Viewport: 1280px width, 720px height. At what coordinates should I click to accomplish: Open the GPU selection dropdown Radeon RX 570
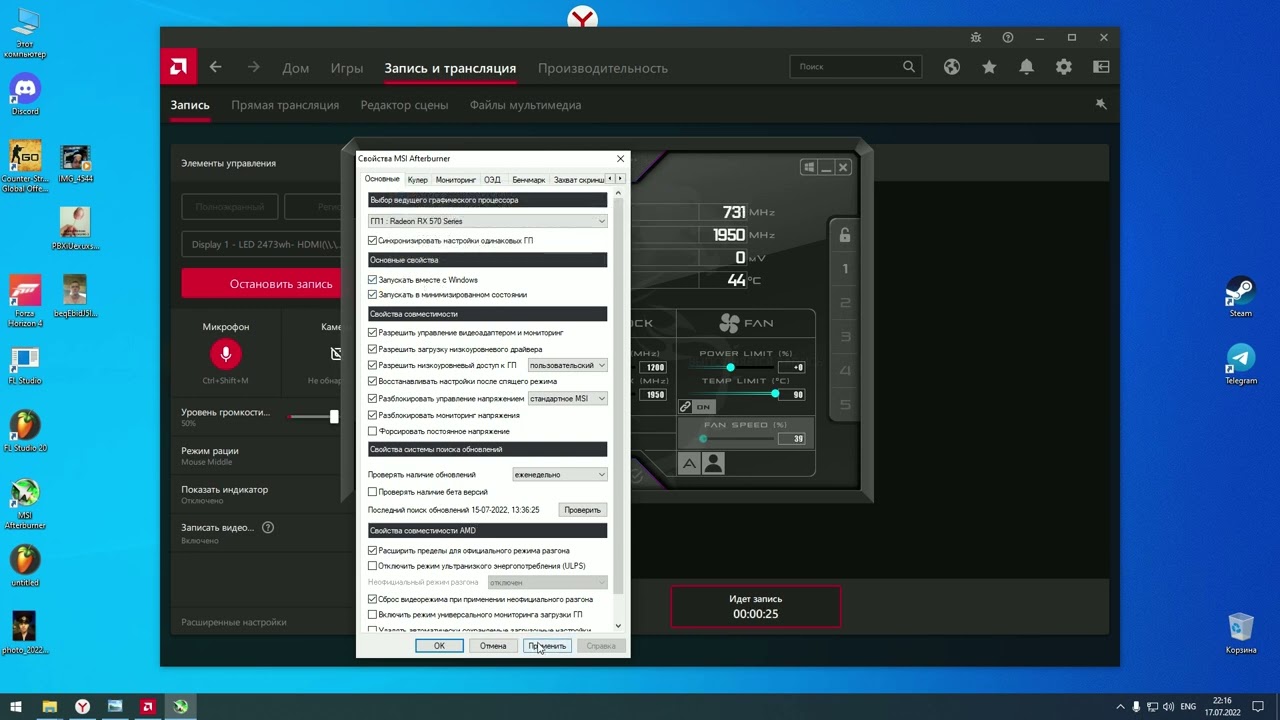(x=487, y=221)
